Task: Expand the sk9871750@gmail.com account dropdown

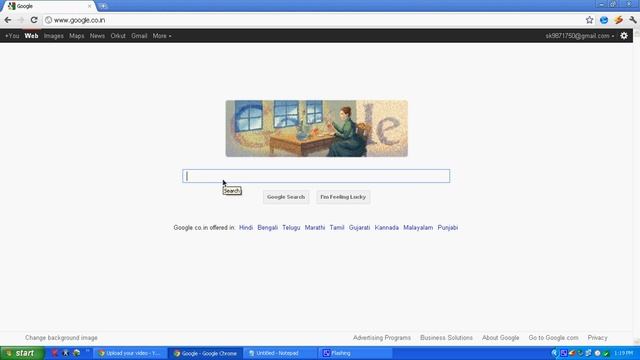Action: pos(580,36)
